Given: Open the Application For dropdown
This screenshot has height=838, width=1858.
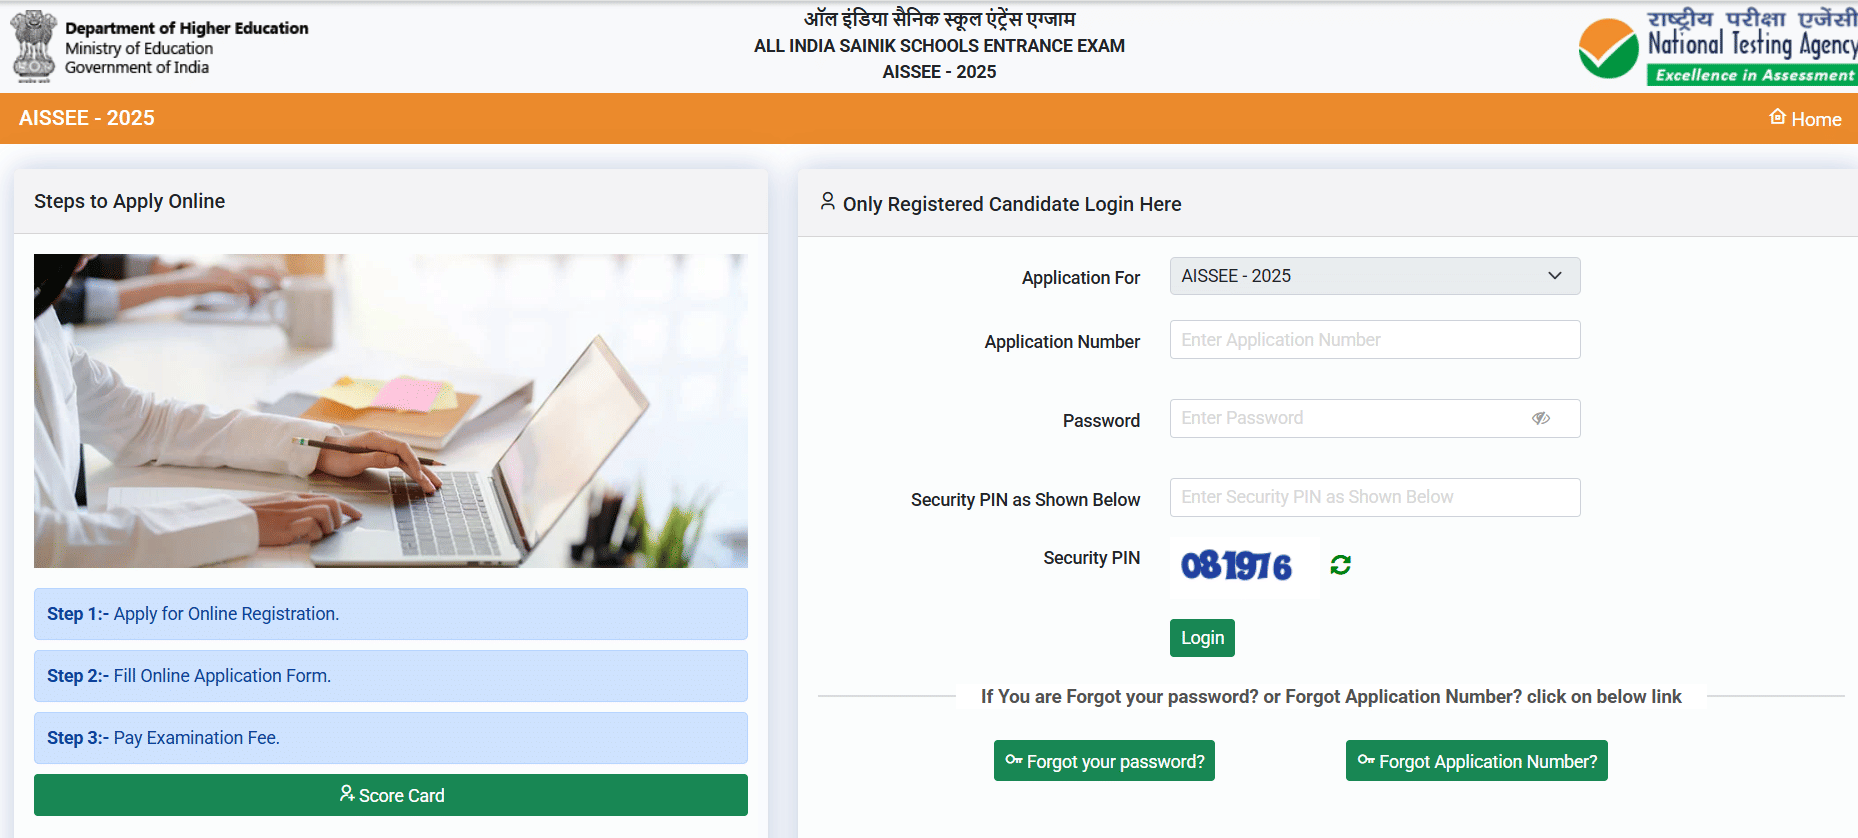Looking at the screenshot, I should pos(1374,276).
